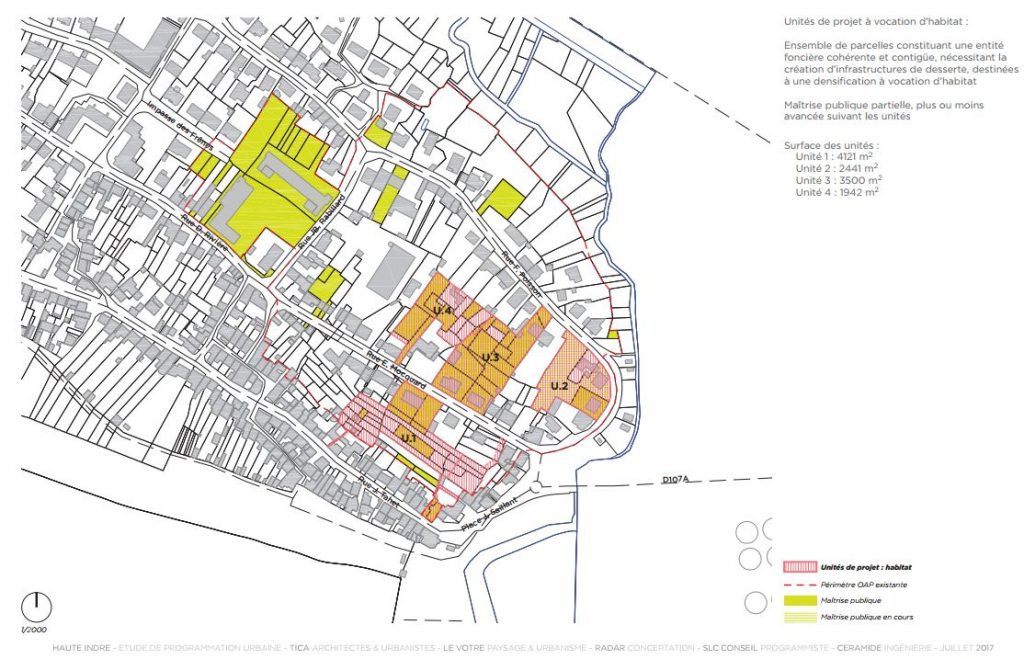Click the 'Unité 4 : 1942 m²' line
Screen dimensions: 1024x659
[x=837, y=191]
